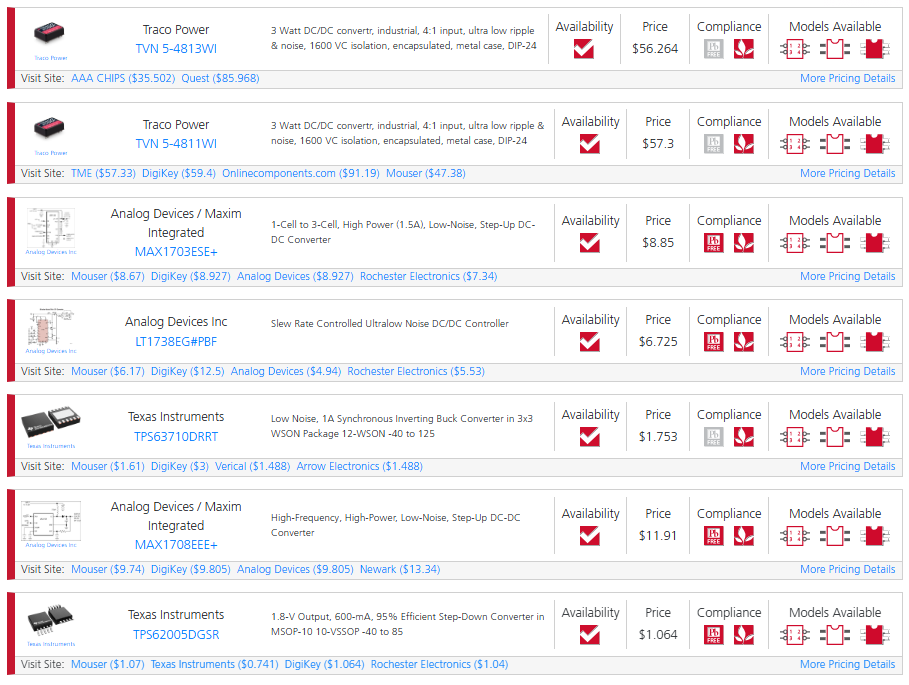Visit Rochester Electronics ($7.34) site link
Viewport: 909px width, 685px height.
[x=428, y=276]
